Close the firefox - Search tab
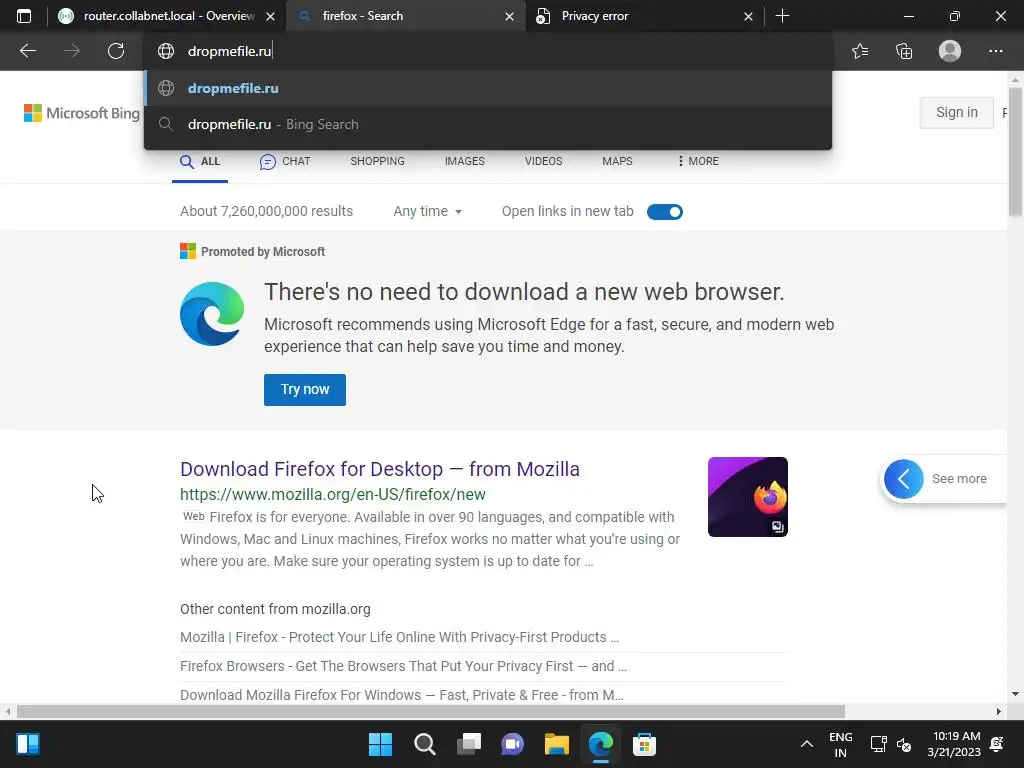The width and height of the screenshot is (1024, 768). [x=509, y=16]
